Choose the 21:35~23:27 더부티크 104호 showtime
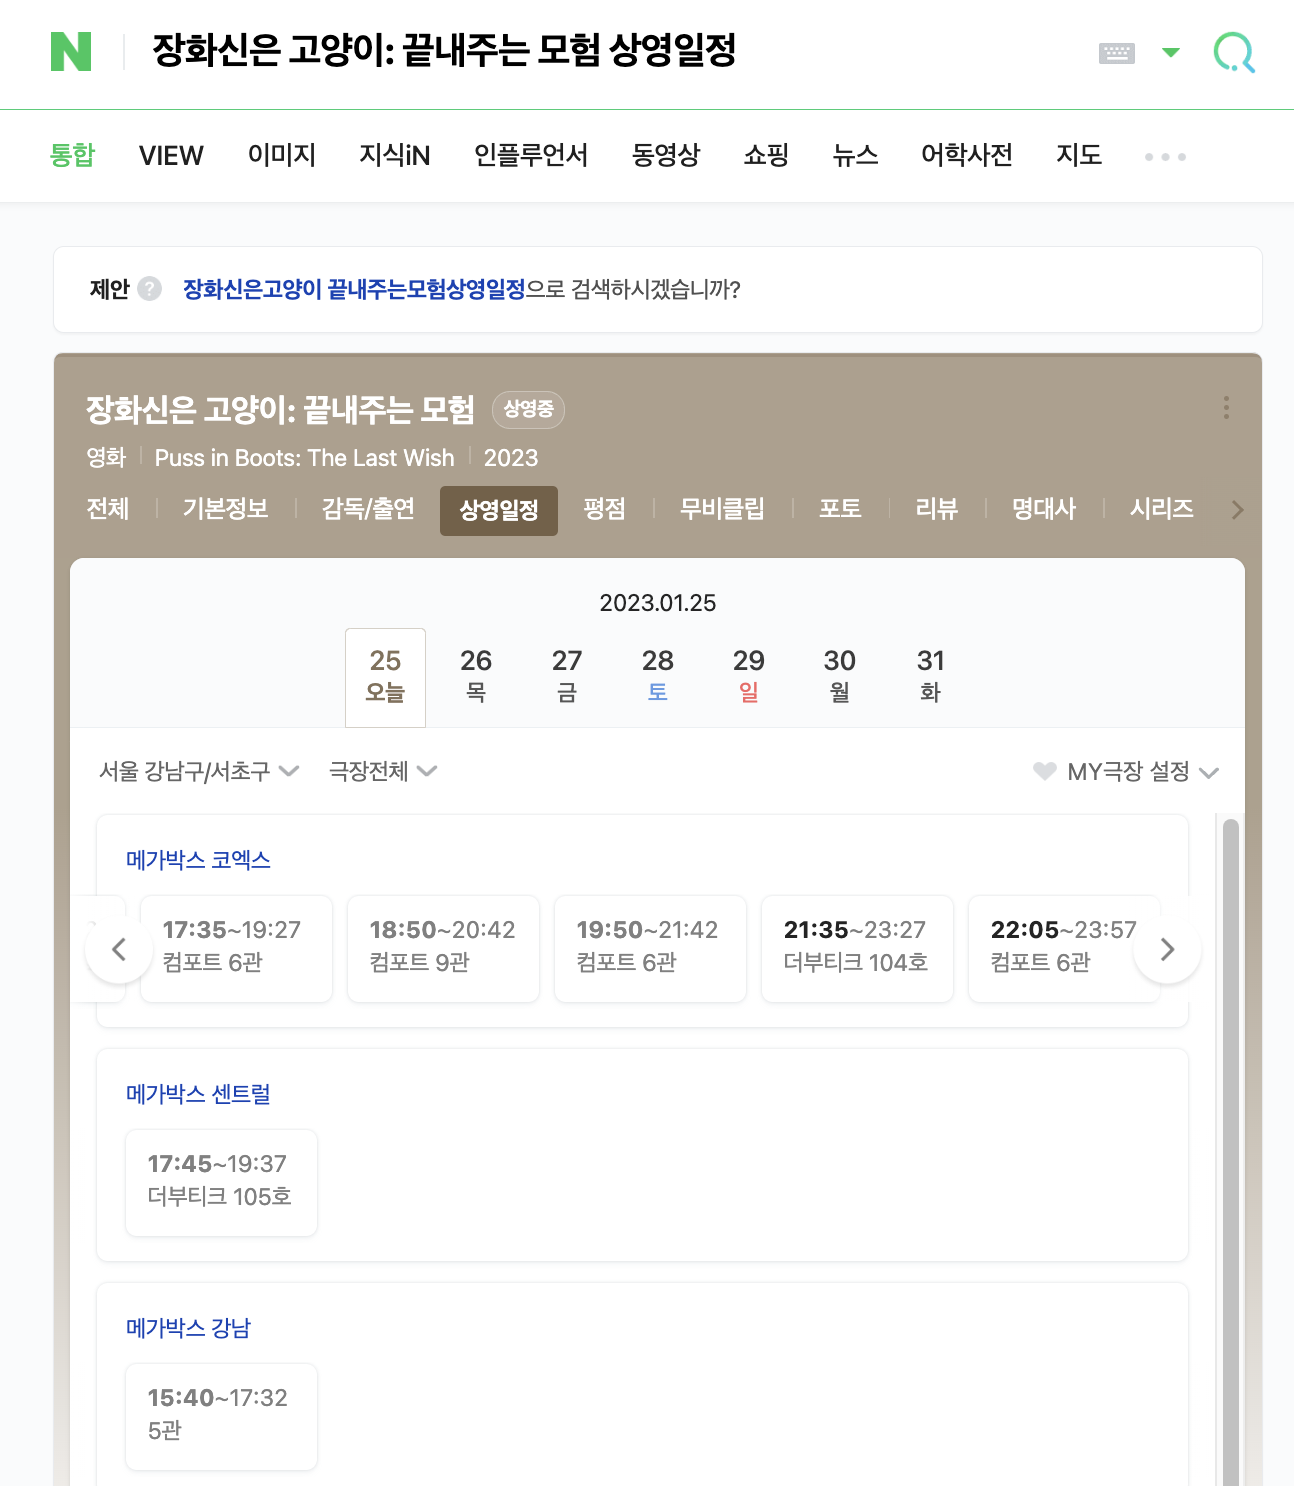Image resolution: width=1294 pixels, height=1486 pixels. 857,948
